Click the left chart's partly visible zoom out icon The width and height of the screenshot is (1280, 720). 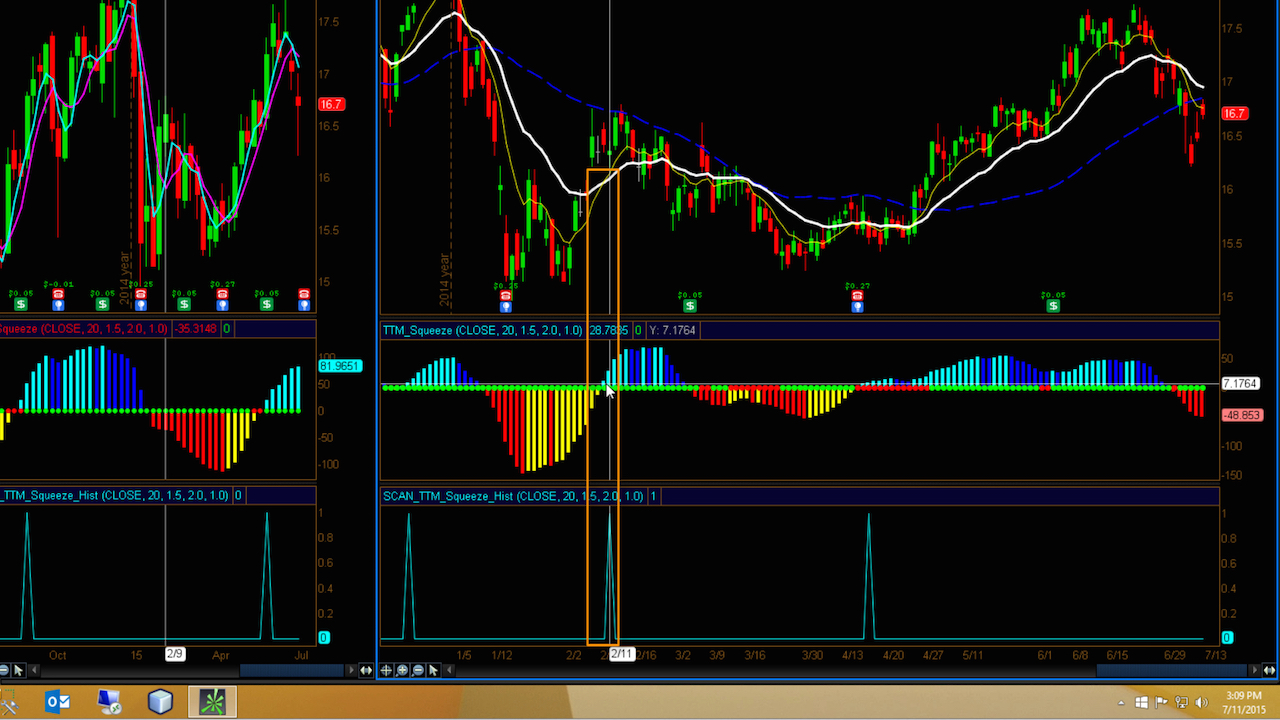(3, 670)
